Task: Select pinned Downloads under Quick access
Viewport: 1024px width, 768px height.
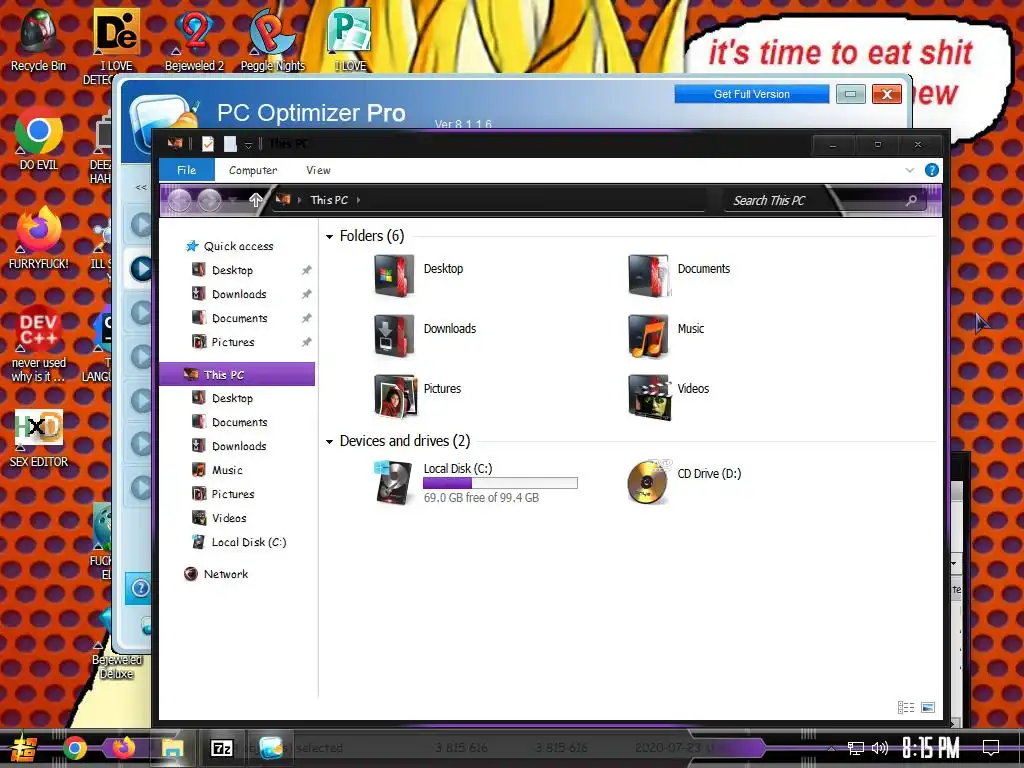Action: point(238,295)
